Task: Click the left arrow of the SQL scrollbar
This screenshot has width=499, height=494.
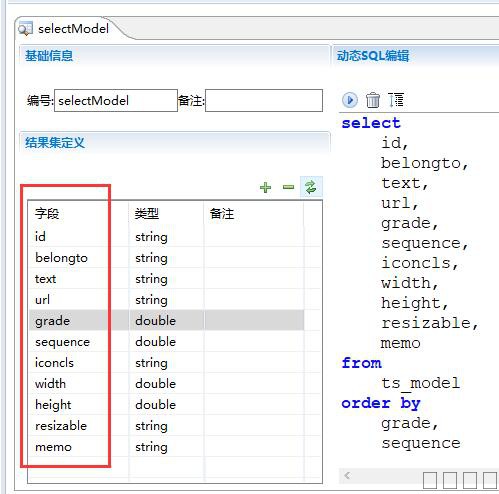Action: 347,475
